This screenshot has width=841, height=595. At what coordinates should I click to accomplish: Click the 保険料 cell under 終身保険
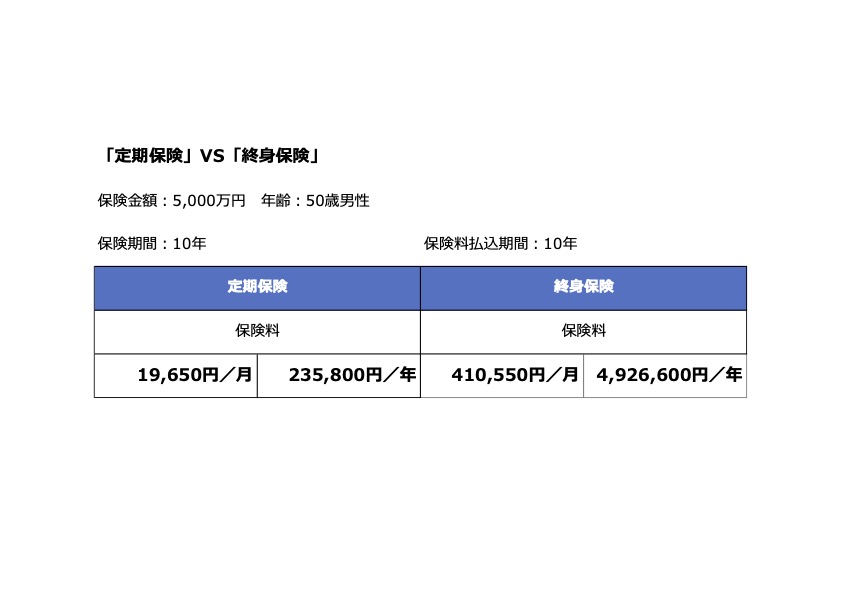click(x=584, y=332)
